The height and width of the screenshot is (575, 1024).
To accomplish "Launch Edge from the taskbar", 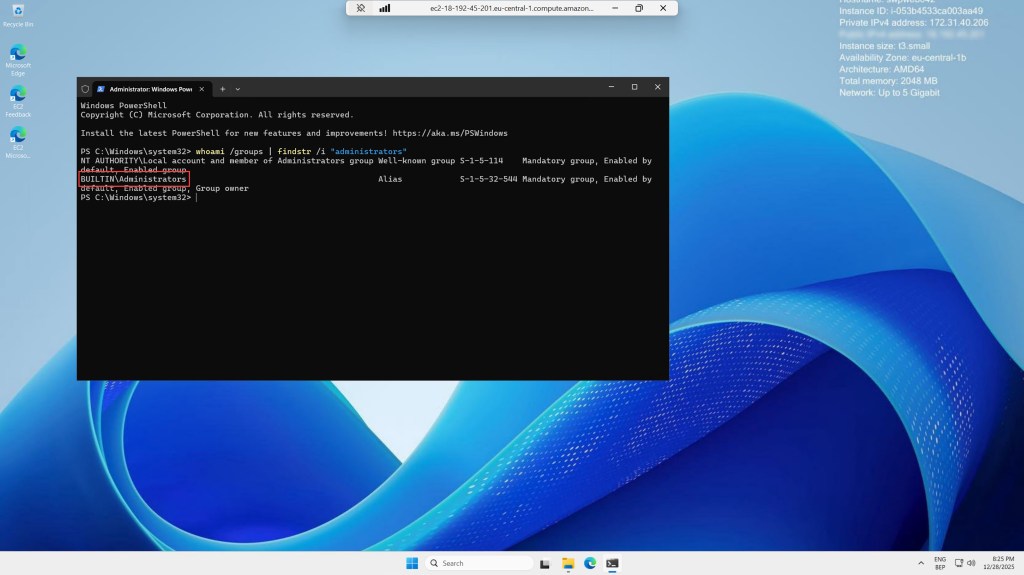I will tap(590, 563).
